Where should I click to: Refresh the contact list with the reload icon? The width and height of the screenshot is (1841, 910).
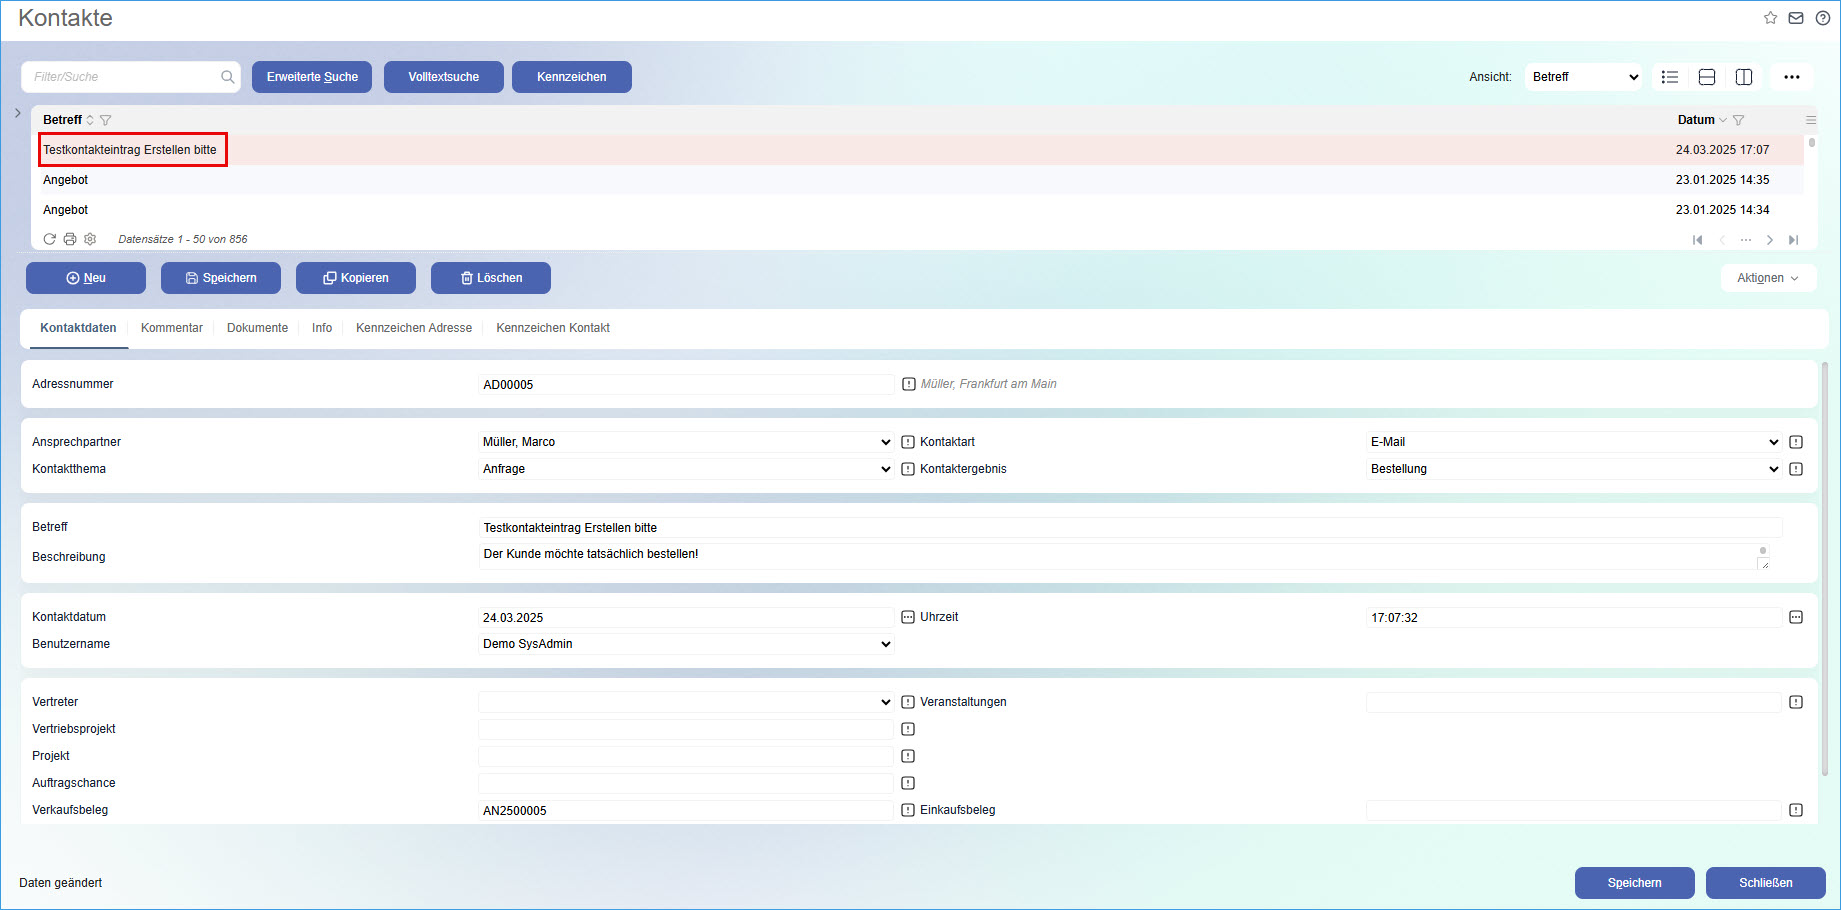click(49, 239)
